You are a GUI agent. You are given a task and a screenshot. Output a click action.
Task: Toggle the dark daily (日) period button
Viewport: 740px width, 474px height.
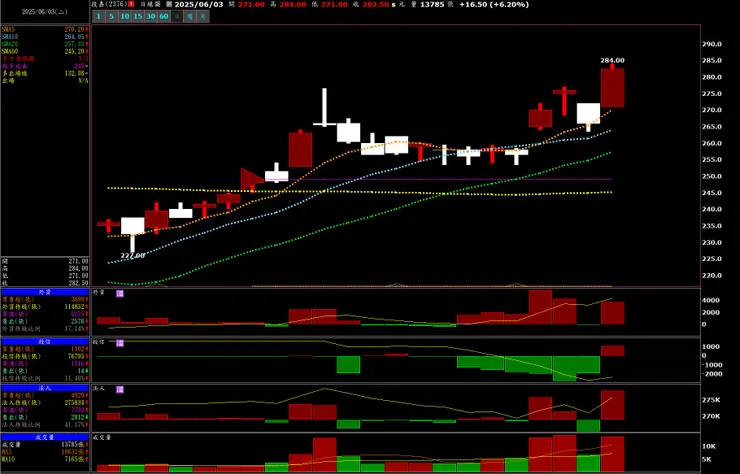pyautogui.click(x=177, y=17)
